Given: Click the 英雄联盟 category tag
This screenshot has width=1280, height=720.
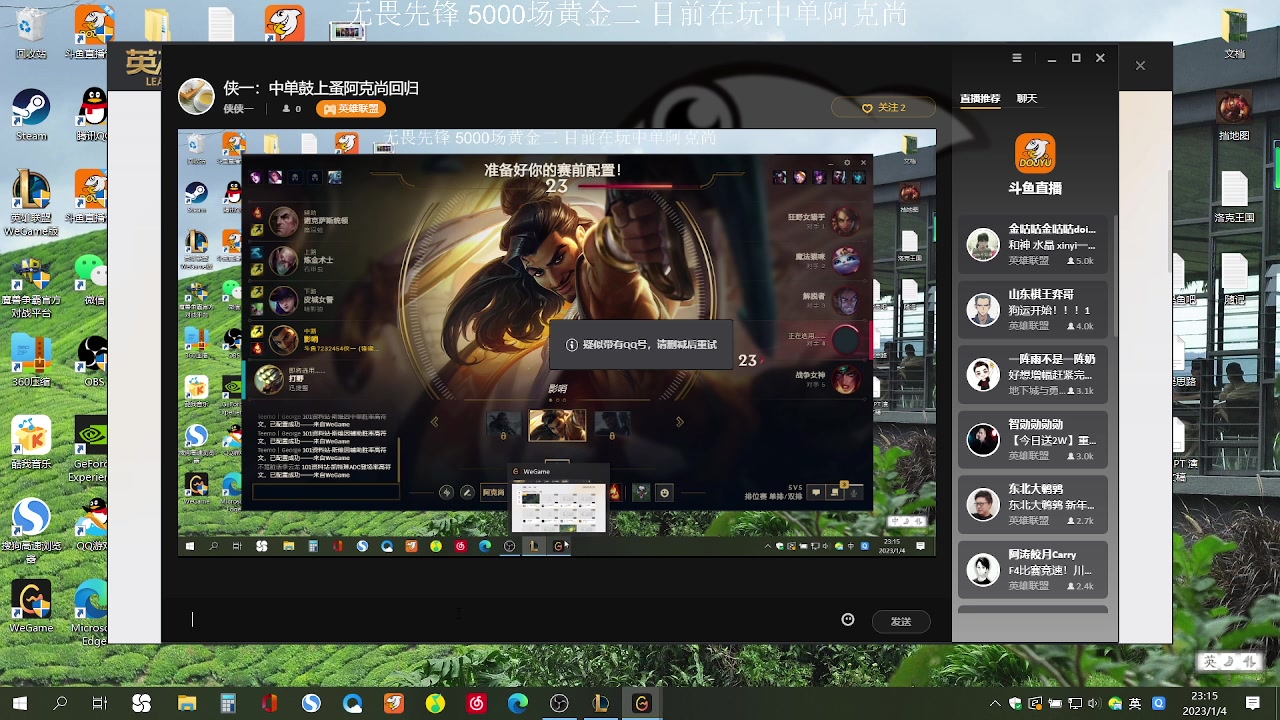Looking at the screenshot, I should point(351,109).
